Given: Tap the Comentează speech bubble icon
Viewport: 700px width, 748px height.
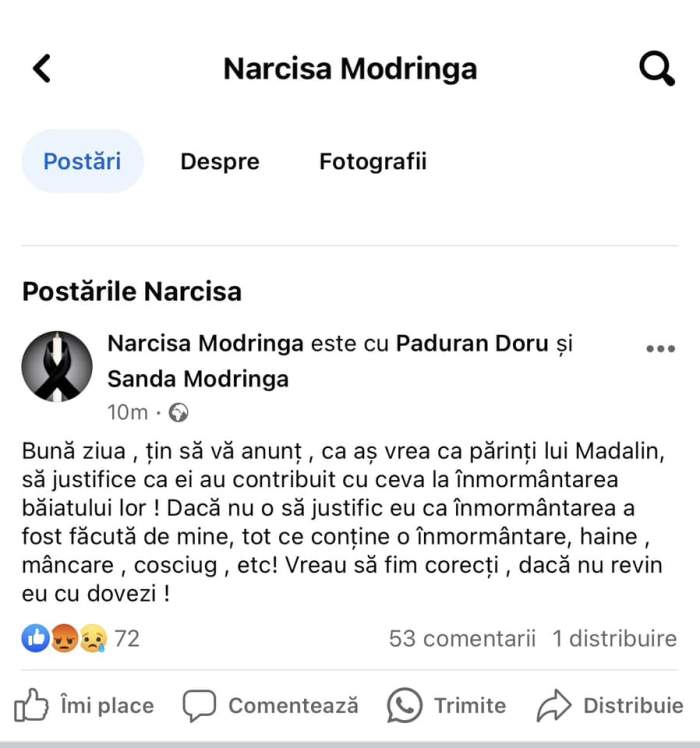Looking at the screenshot, I should [x=199, y=706].
